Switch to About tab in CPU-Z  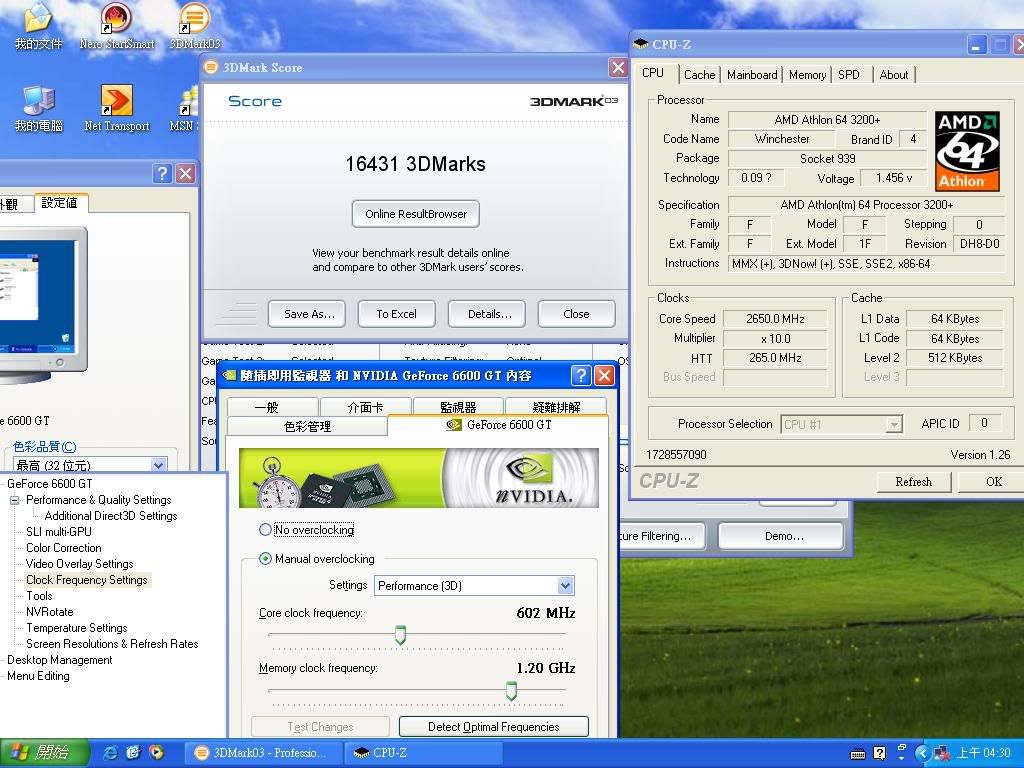(893, 74)
